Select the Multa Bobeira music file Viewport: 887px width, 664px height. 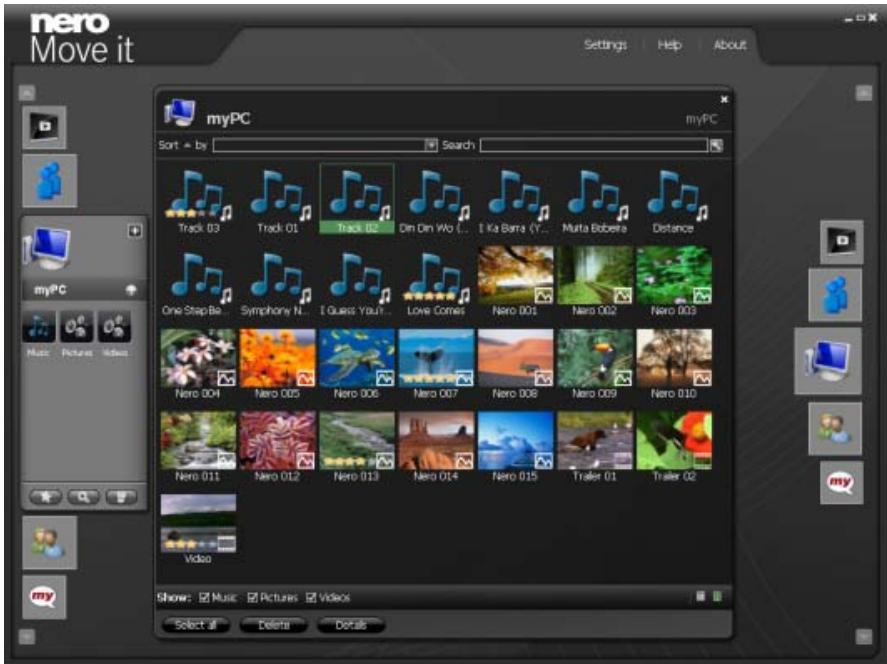(x=595, y=200)
